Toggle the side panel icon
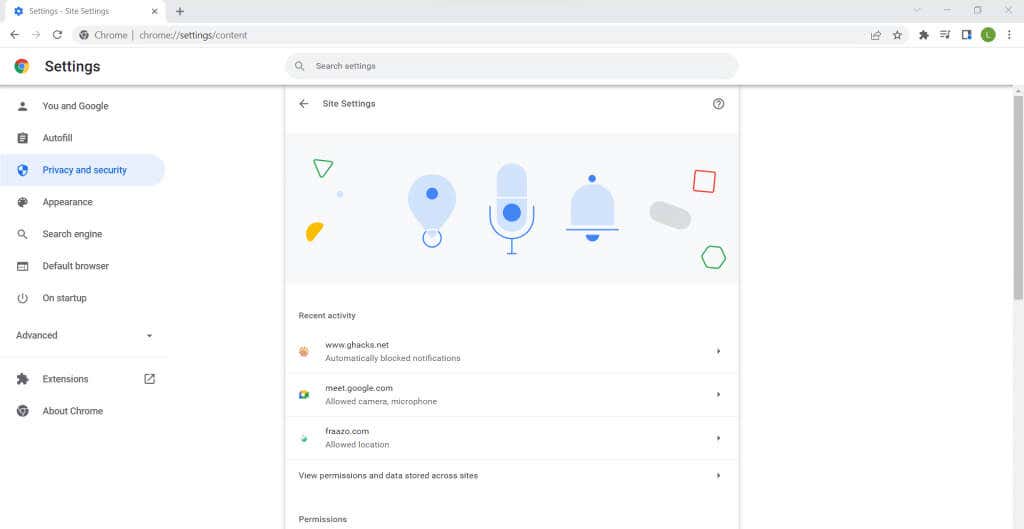 [967, 35]
